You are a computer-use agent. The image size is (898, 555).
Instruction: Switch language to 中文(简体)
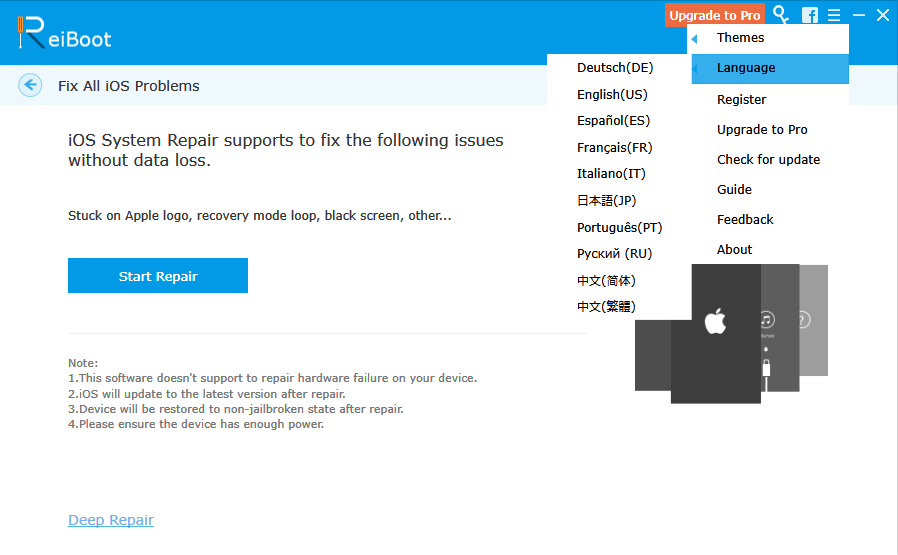(x=606, y=281)
